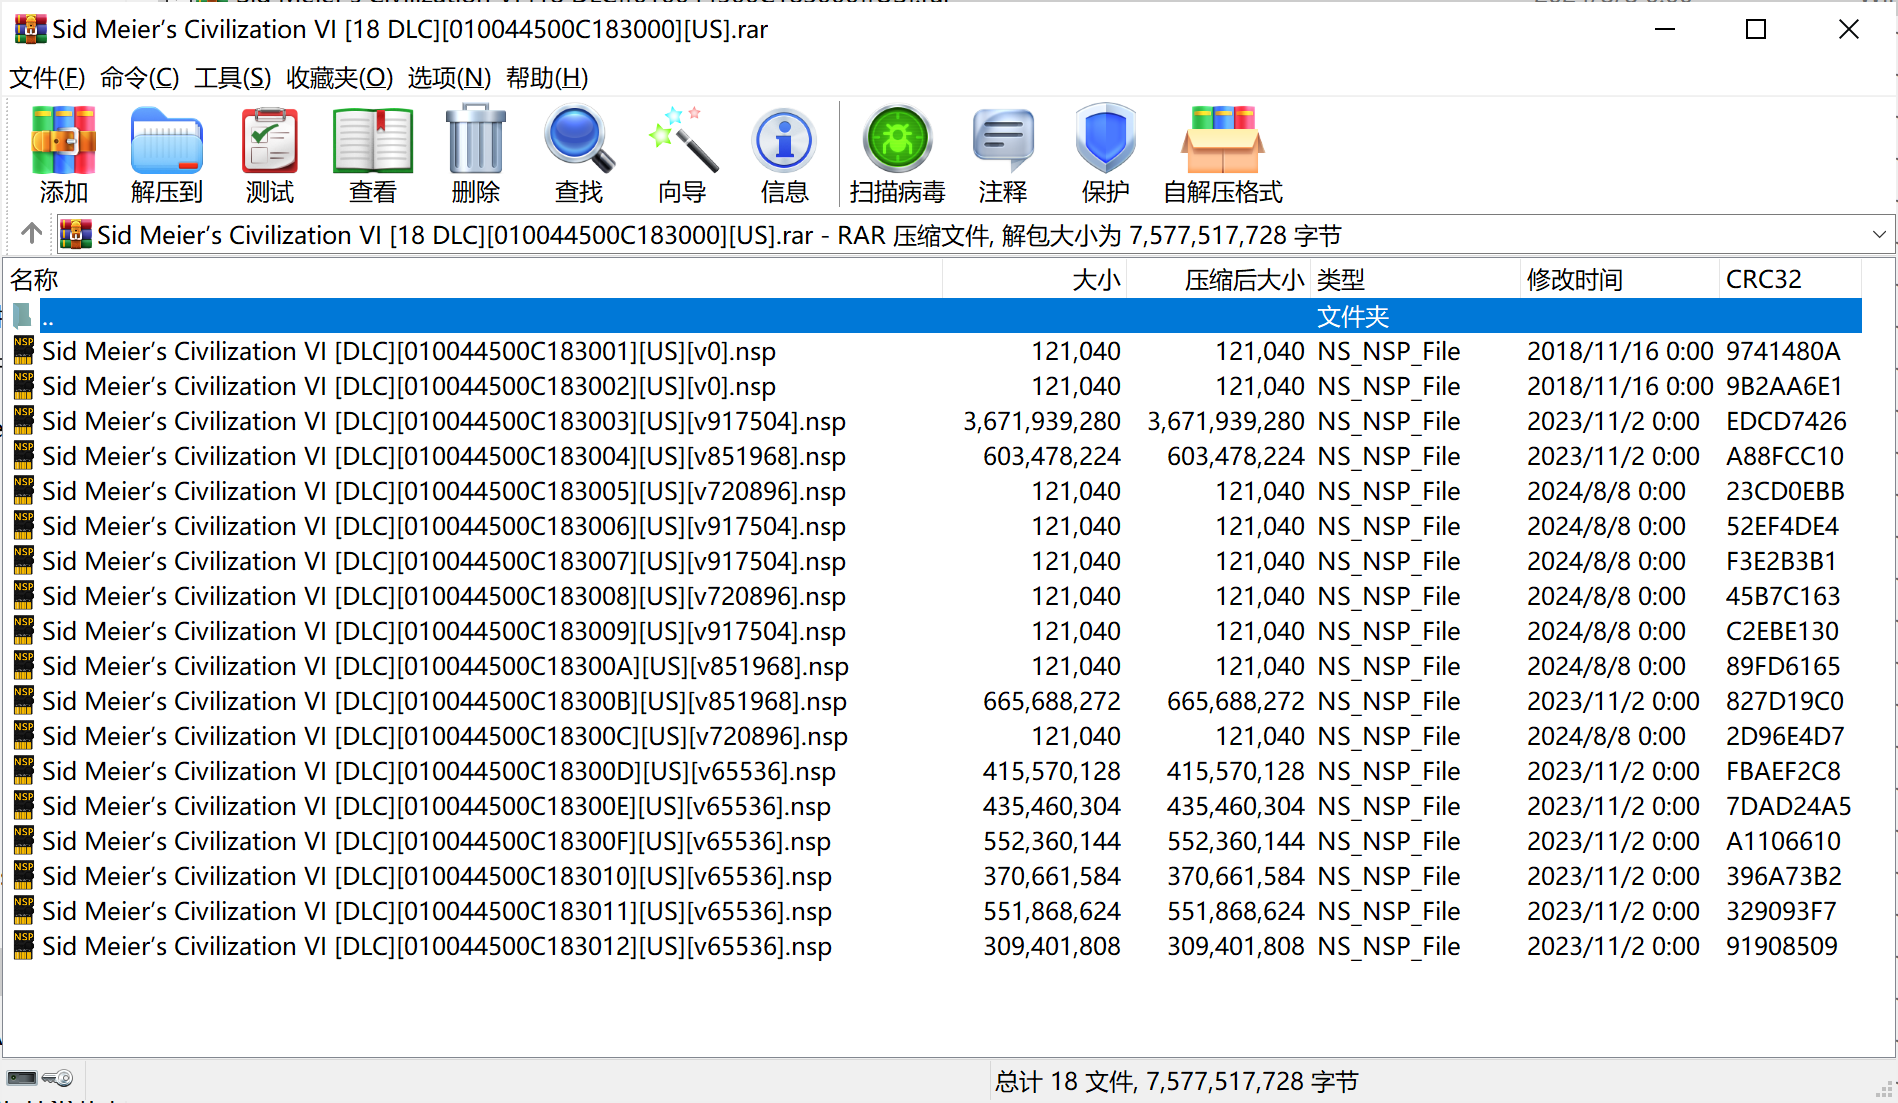Select the file ending 010044500C183003 v917504.nsp
1898x1103 pixels.
coord(443,422)
